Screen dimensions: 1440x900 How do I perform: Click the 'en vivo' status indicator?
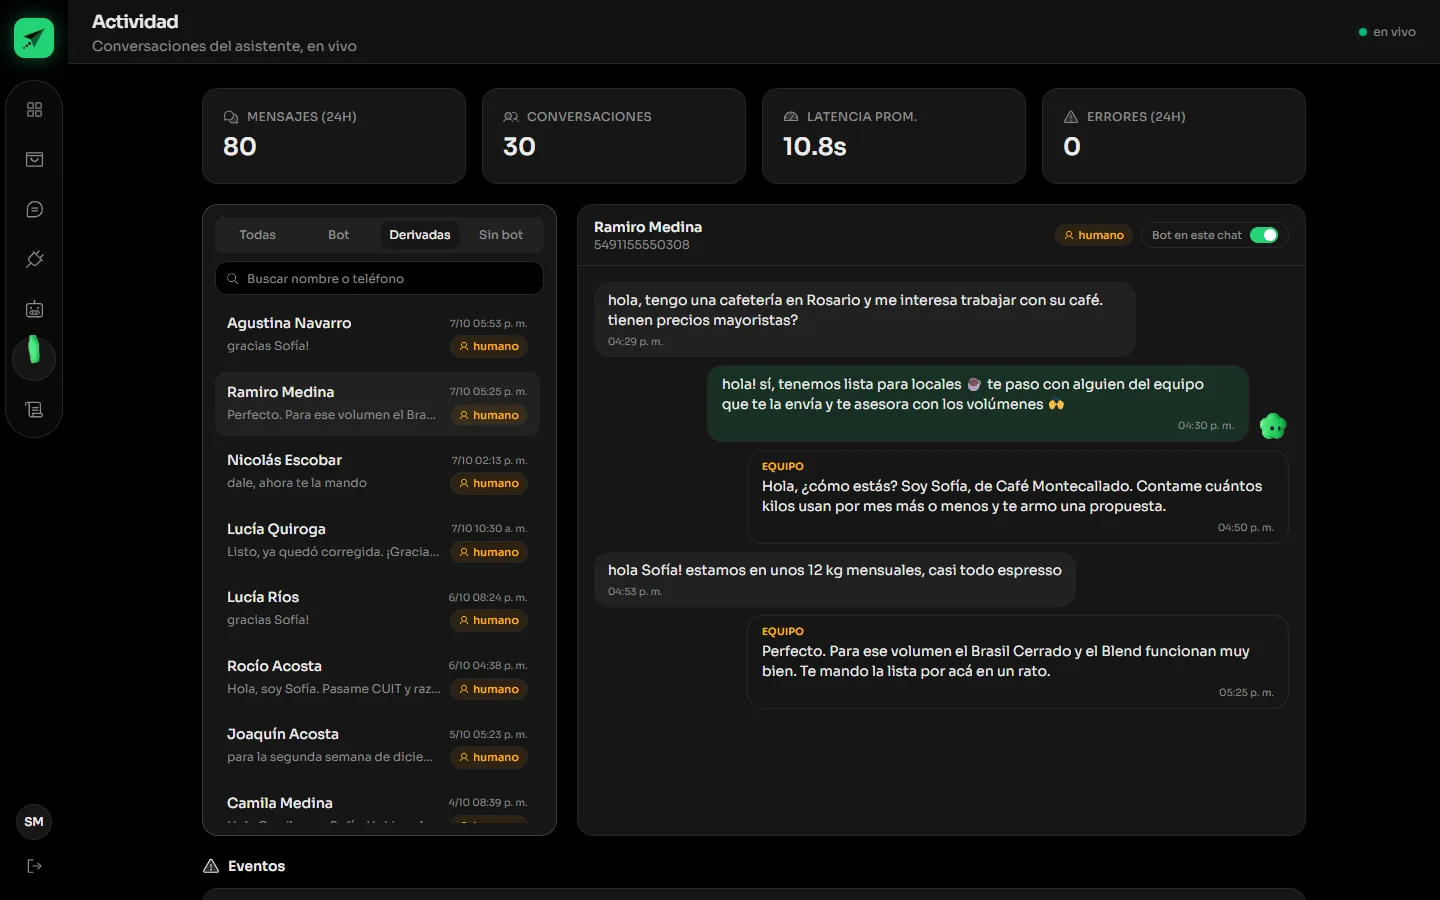click(1387, 32)
